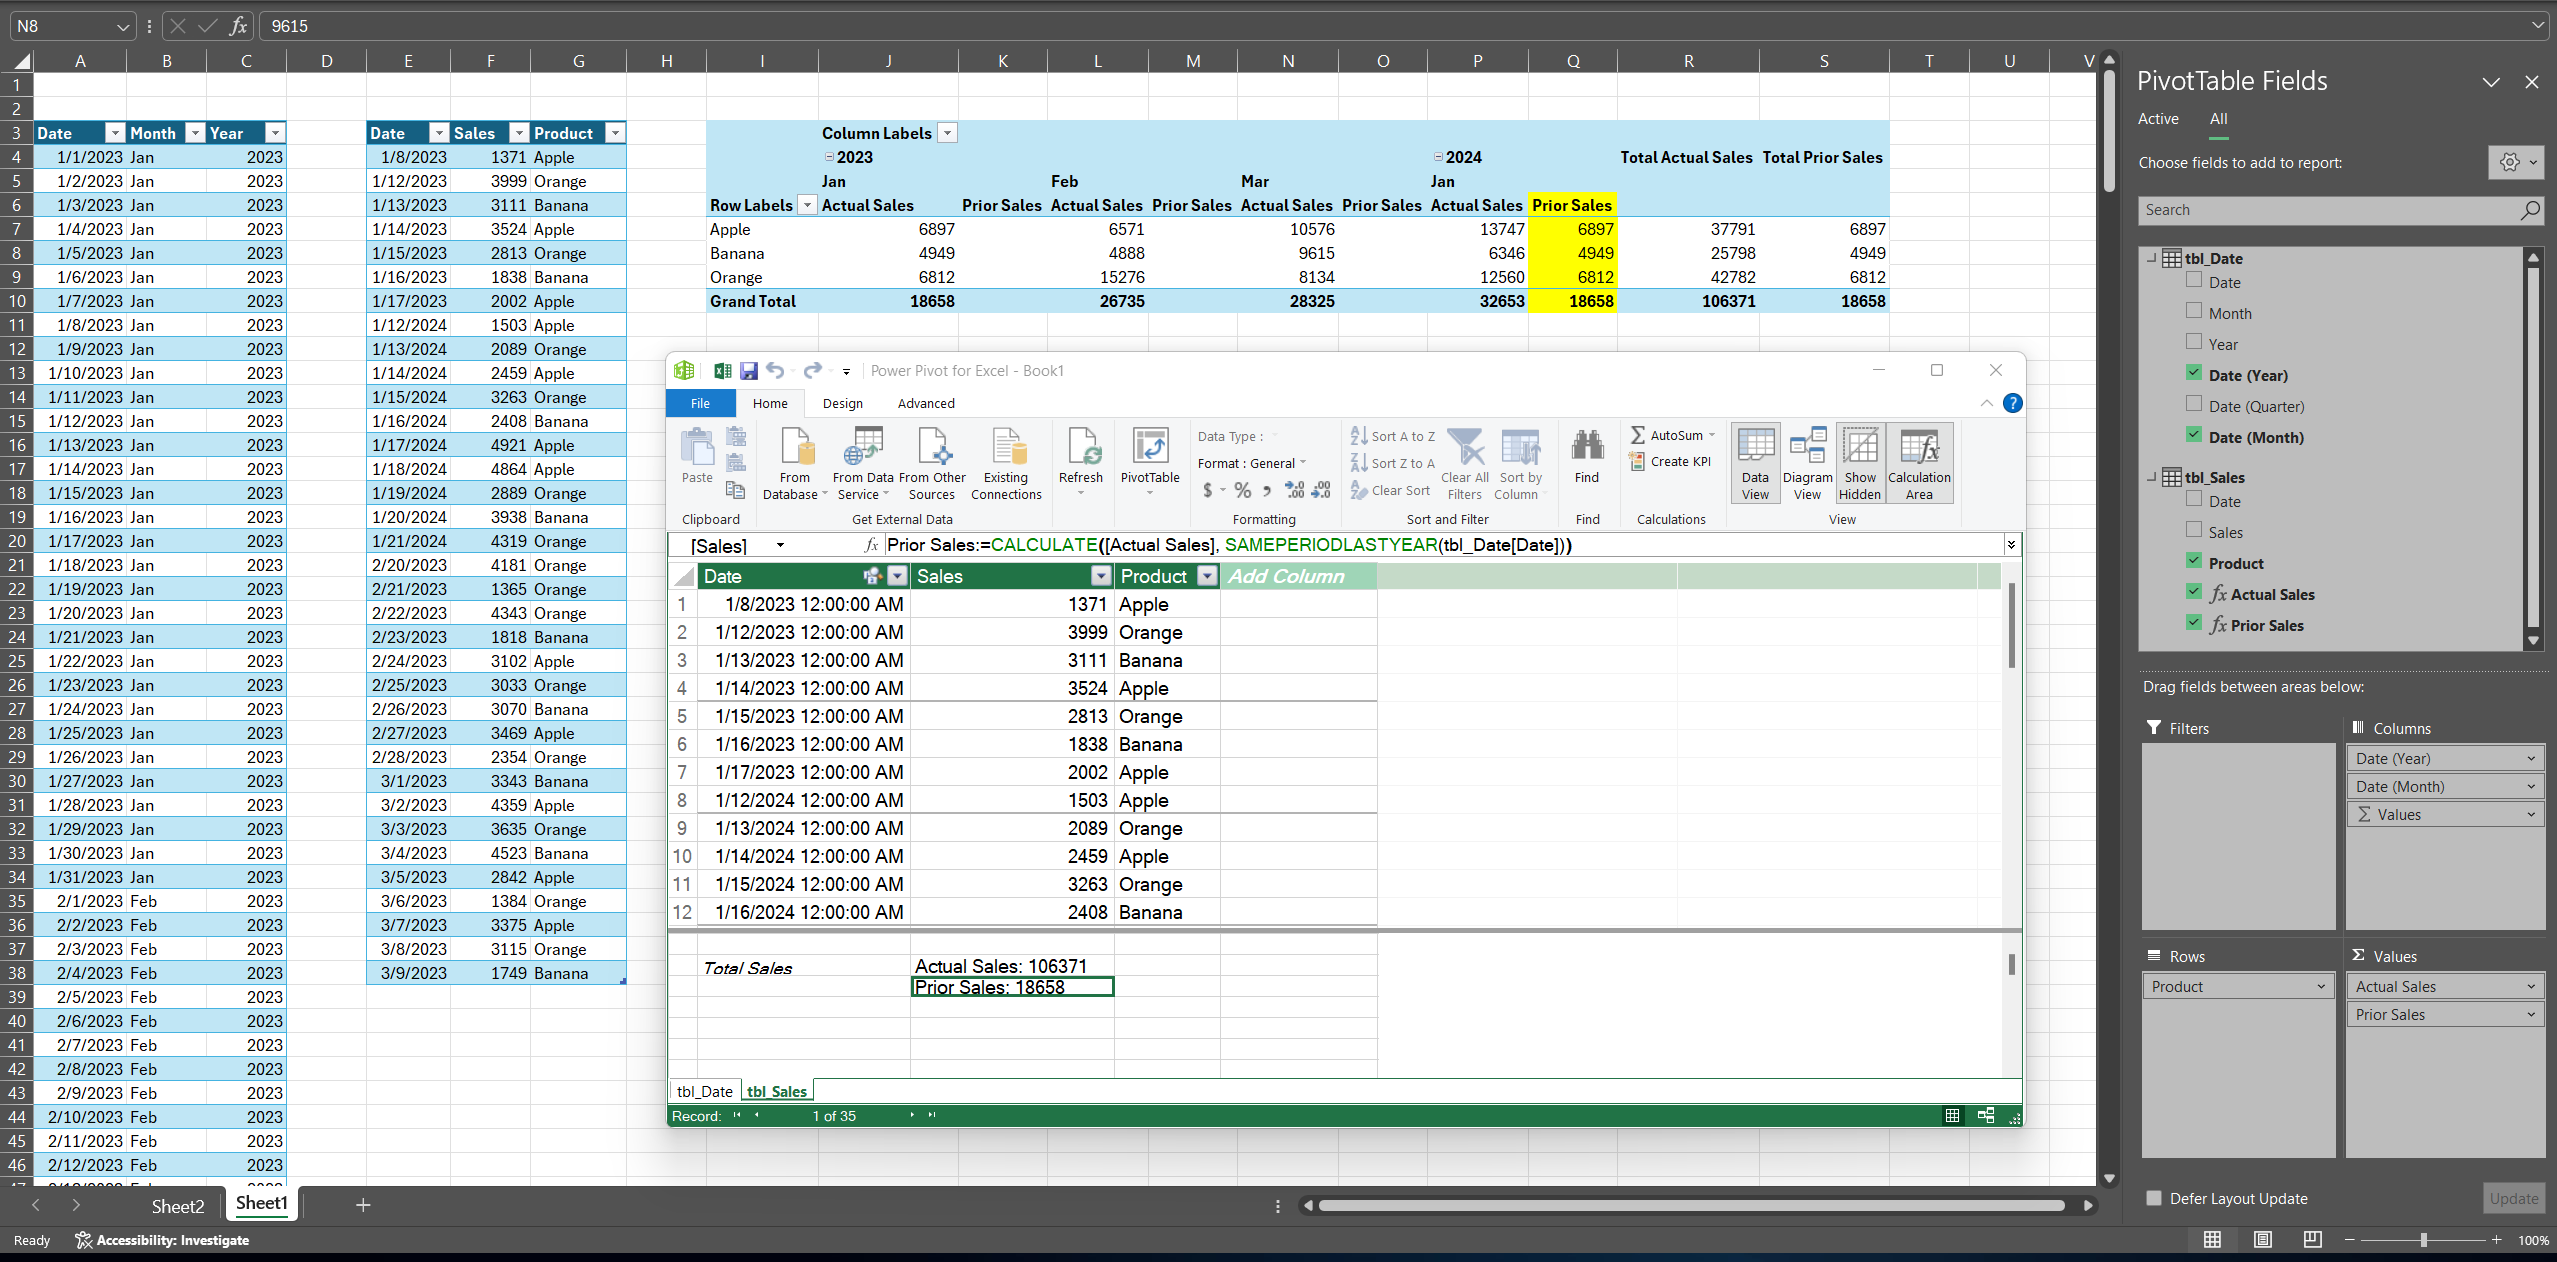Uncheck Date (Month) field
Viewport: 2557px width, 1262px height.
[2194, 435]
